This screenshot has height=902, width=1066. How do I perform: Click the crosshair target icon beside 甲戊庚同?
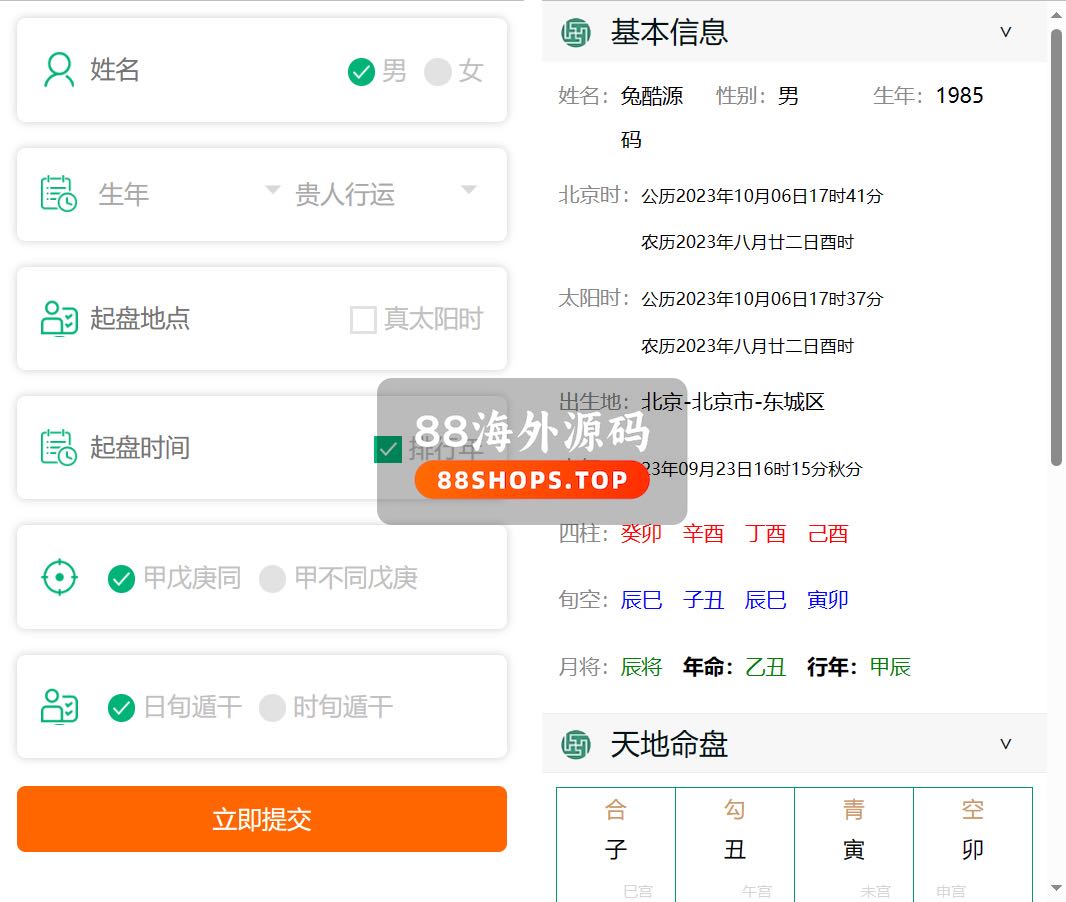tap(59, 578)
